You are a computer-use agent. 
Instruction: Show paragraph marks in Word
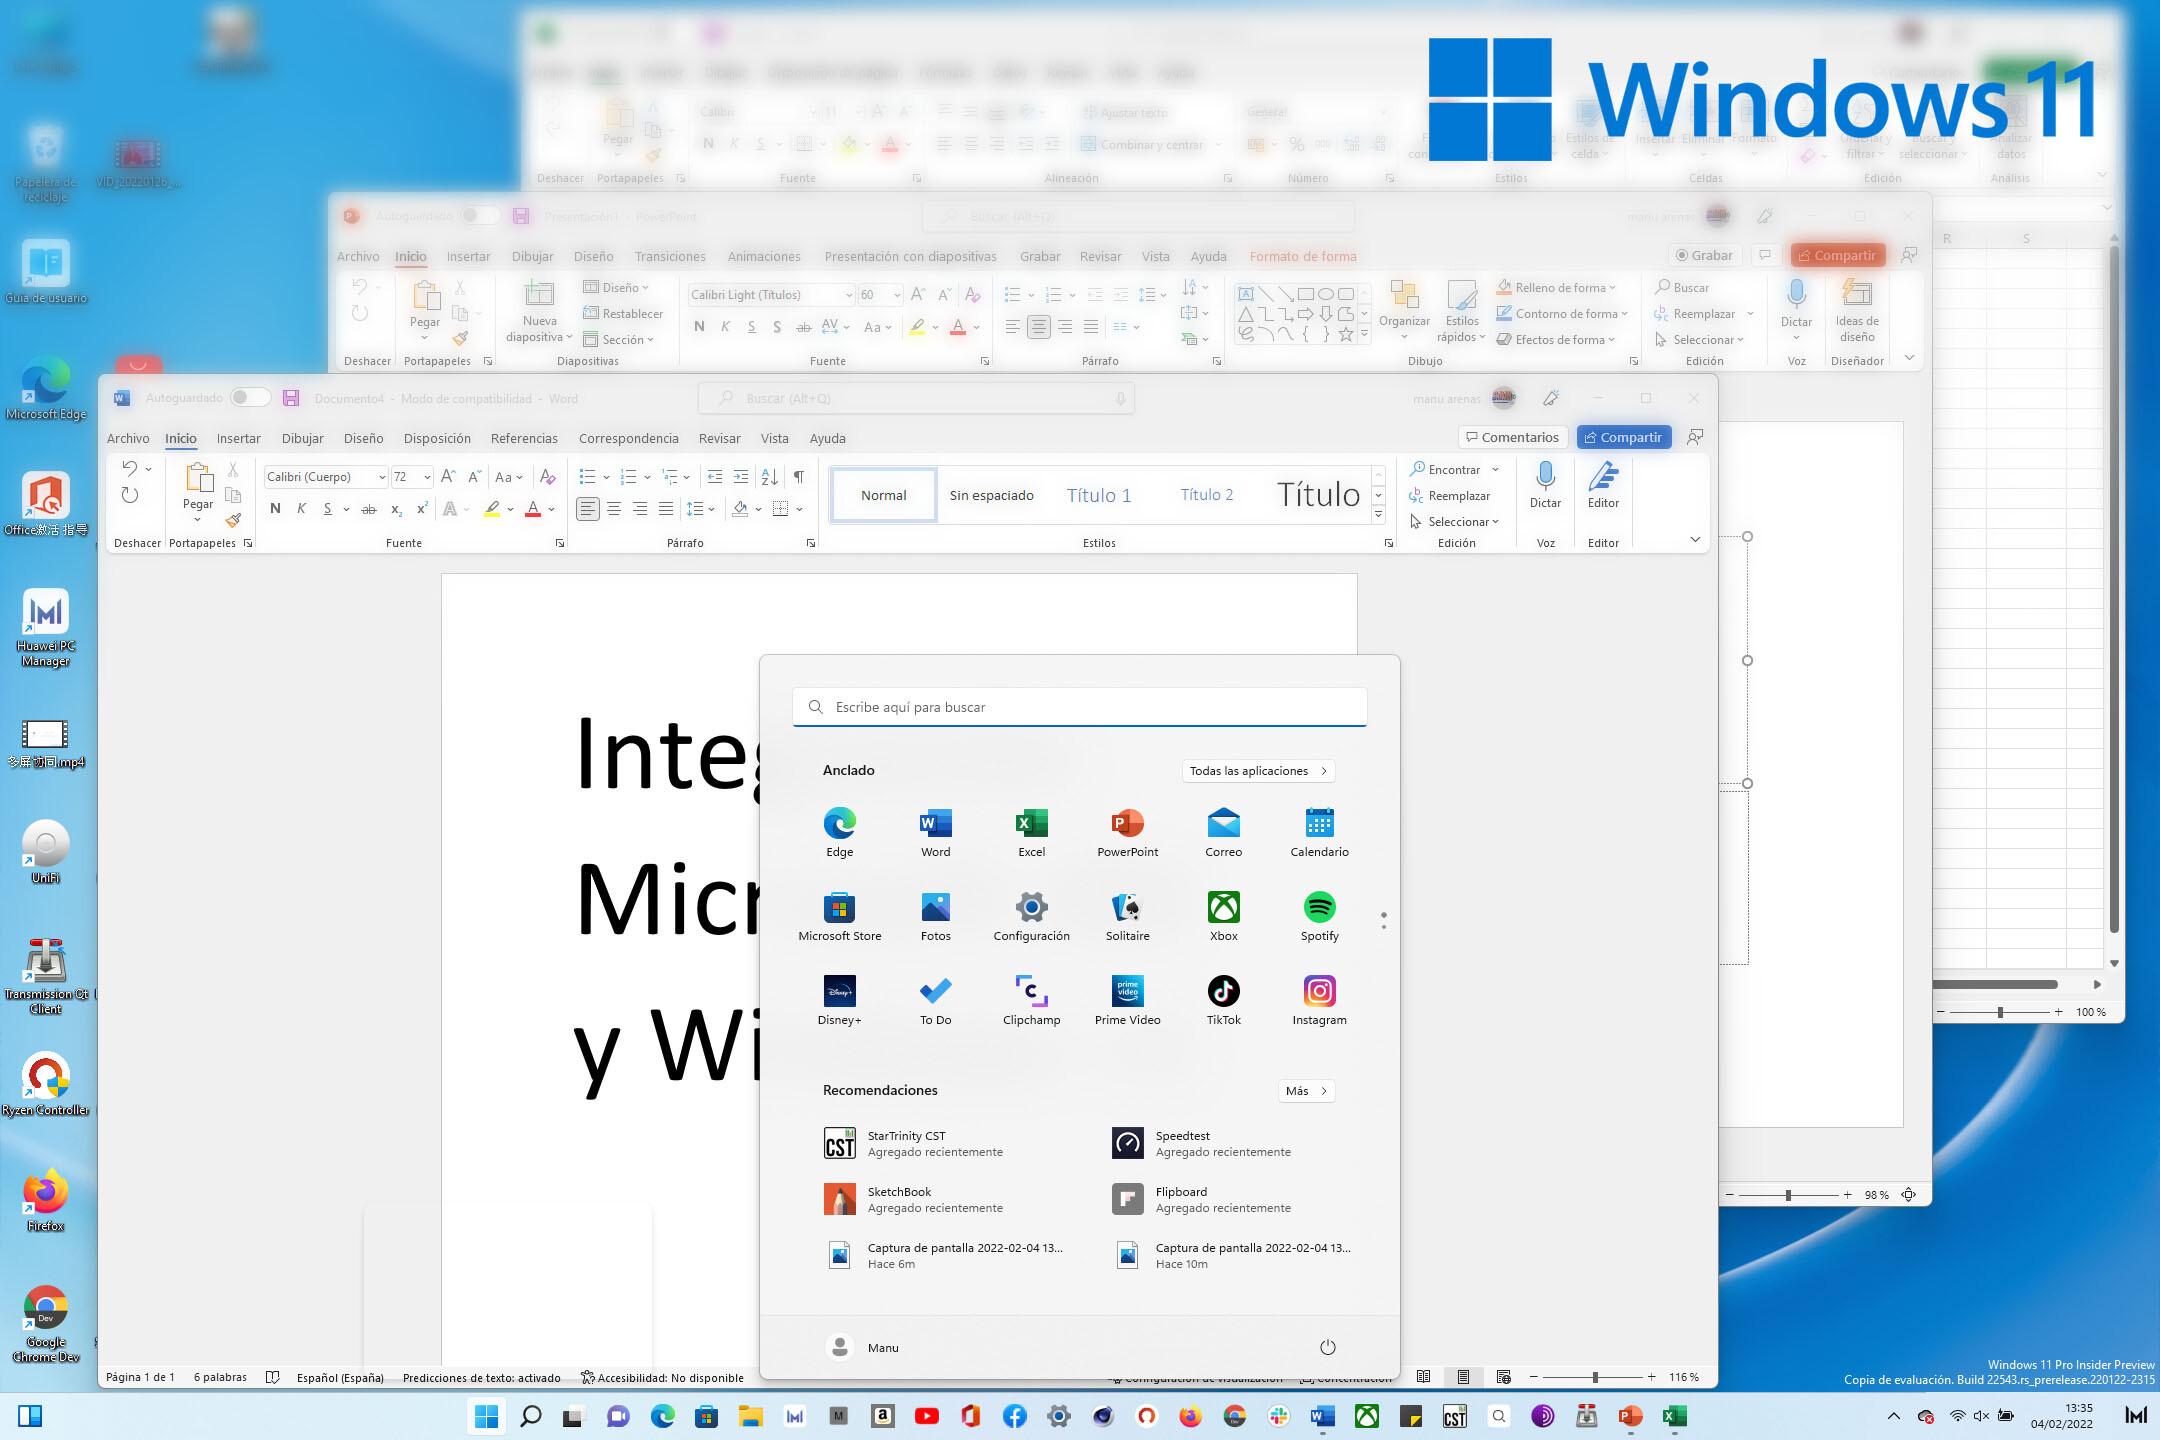point(798,477)
